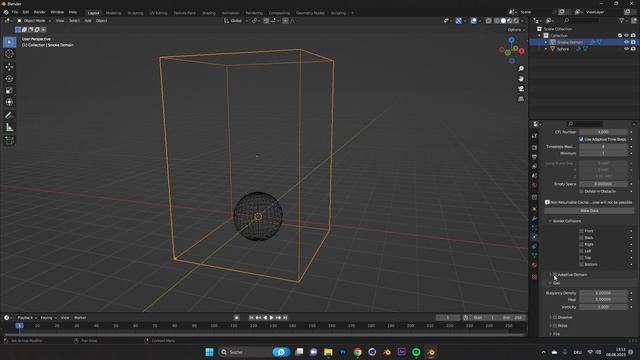Open the Tool properties tab
This screenshot has height=360, width=640.
tap(534, 136)
